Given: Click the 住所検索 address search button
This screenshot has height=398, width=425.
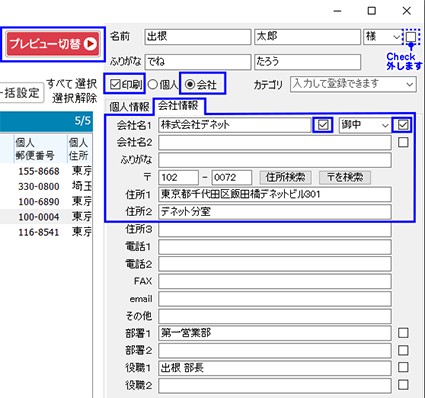Looking at the screenshot, I should coord(285,177).
